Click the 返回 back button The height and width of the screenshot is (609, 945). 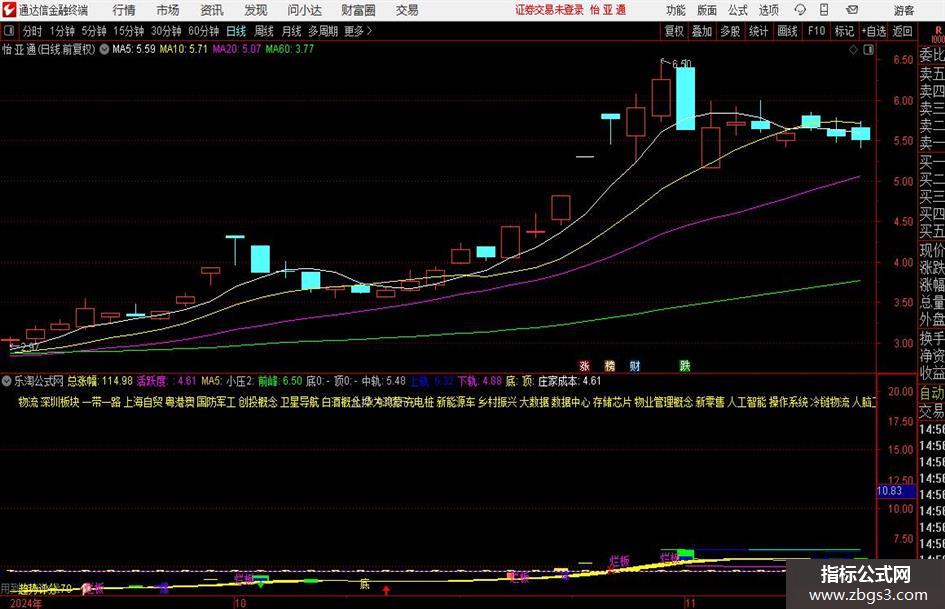[902, 31]
